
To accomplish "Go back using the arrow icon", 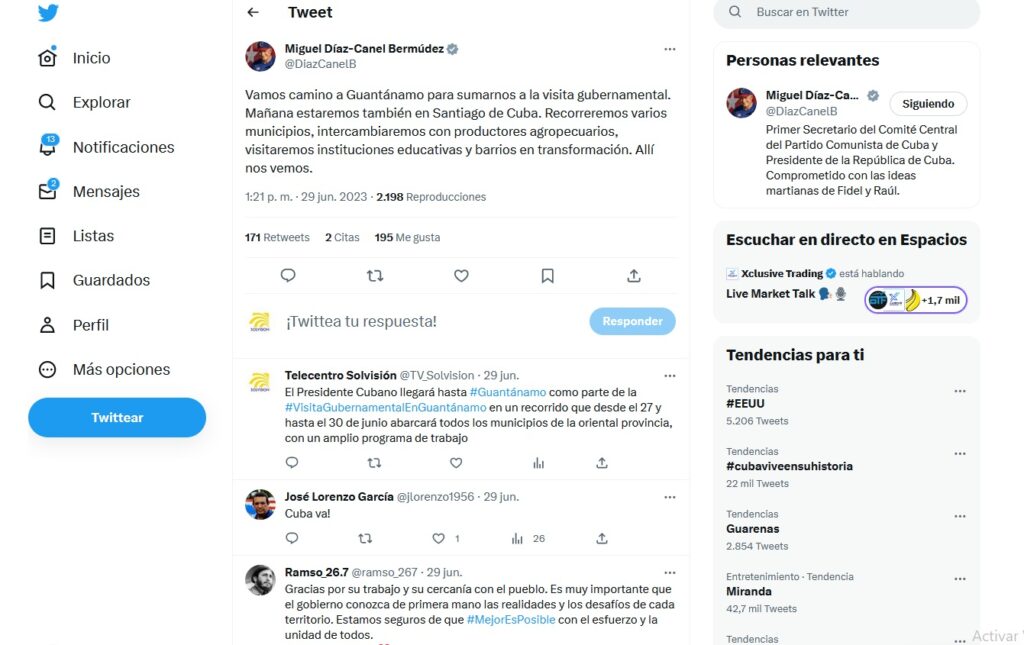I will (253, 12).
